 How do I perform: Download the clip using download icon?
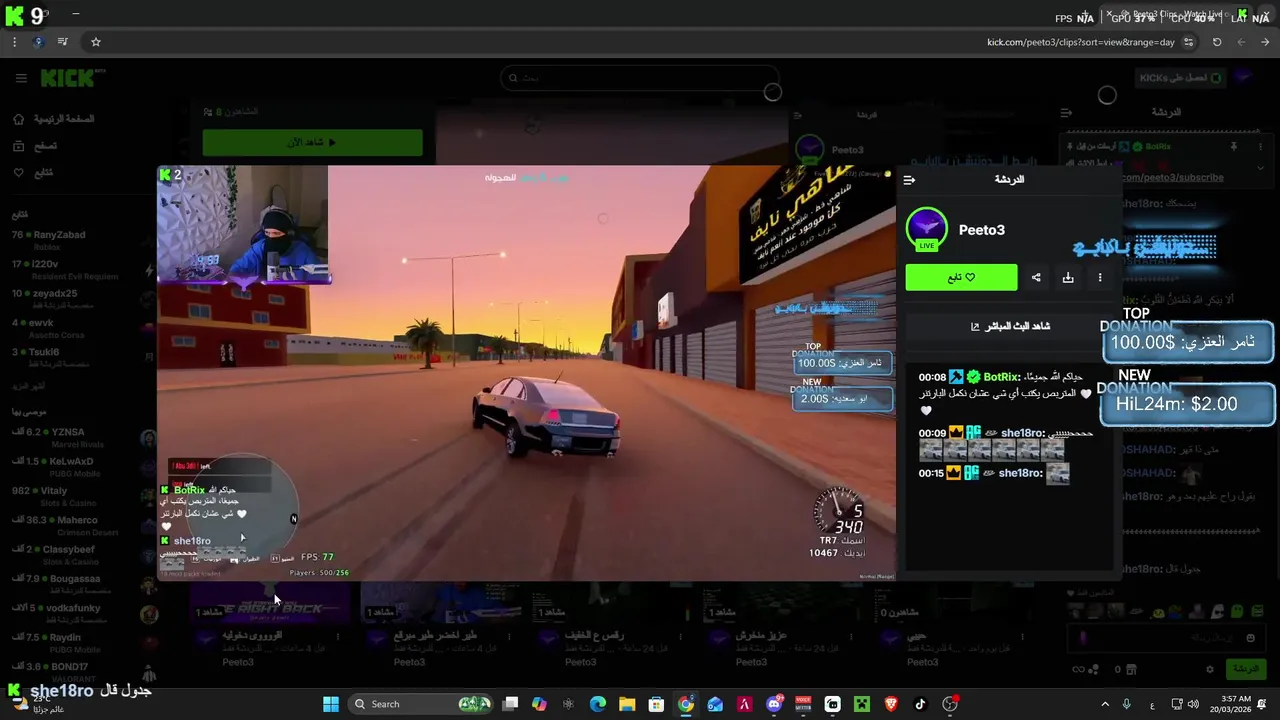click(1068, 278)
